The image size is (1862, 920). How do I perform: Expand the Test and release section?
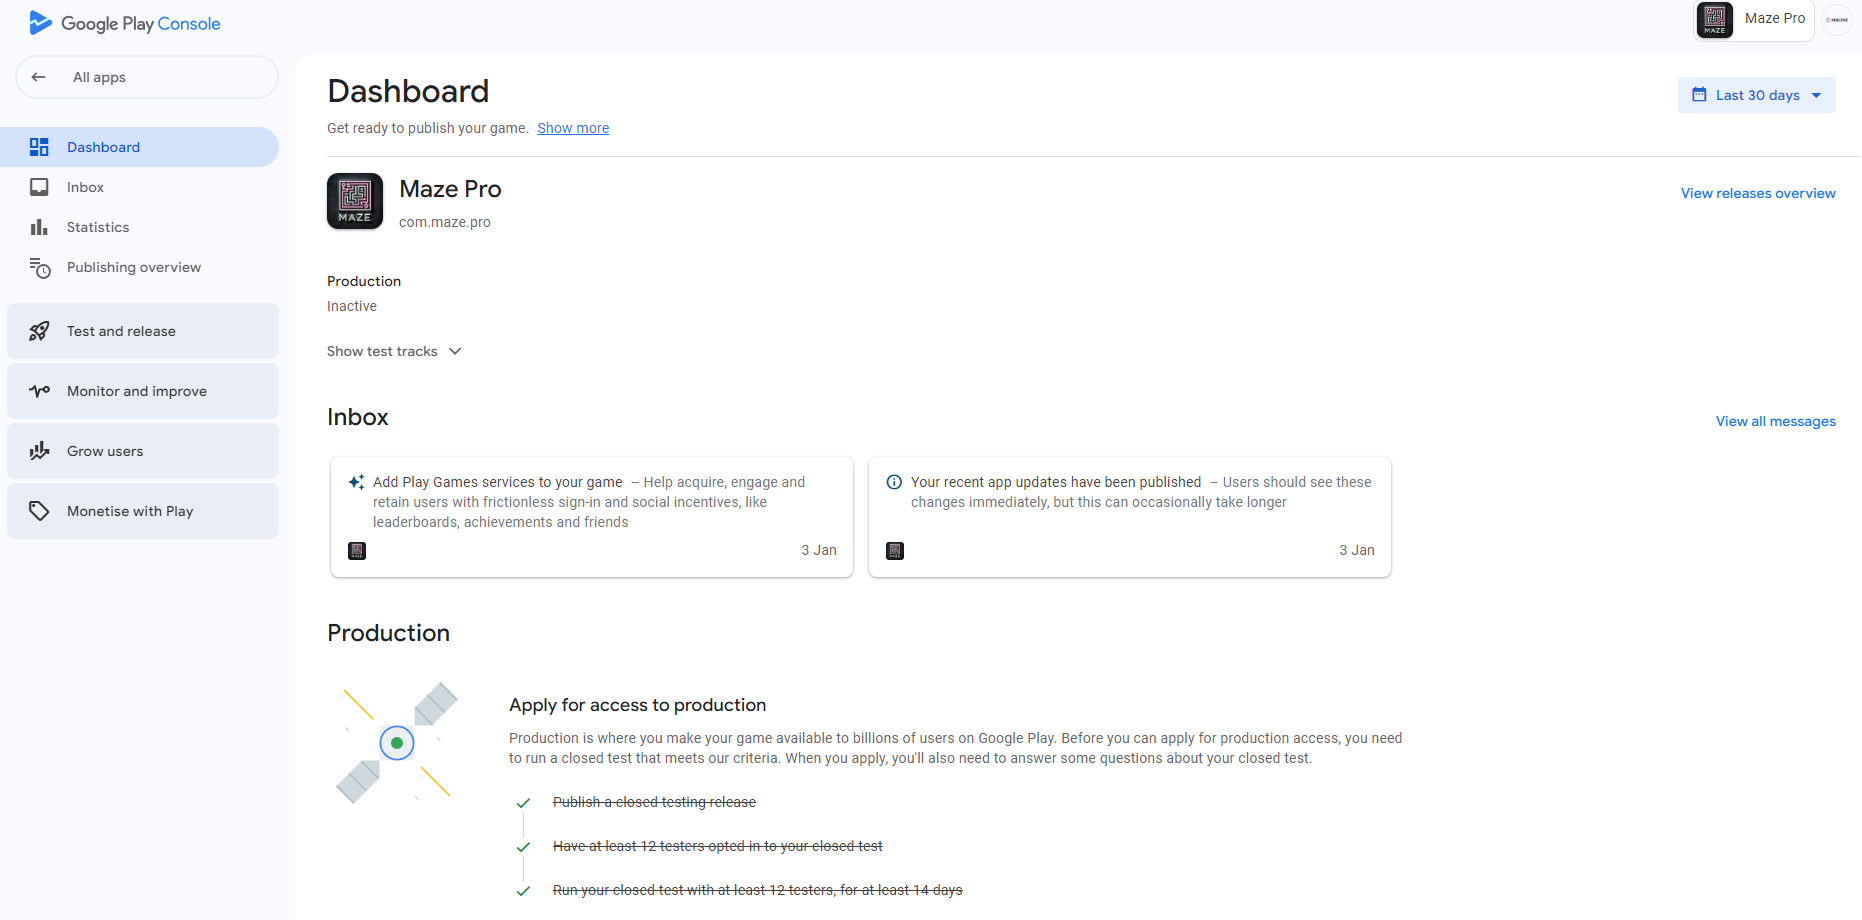coord(143,331)
